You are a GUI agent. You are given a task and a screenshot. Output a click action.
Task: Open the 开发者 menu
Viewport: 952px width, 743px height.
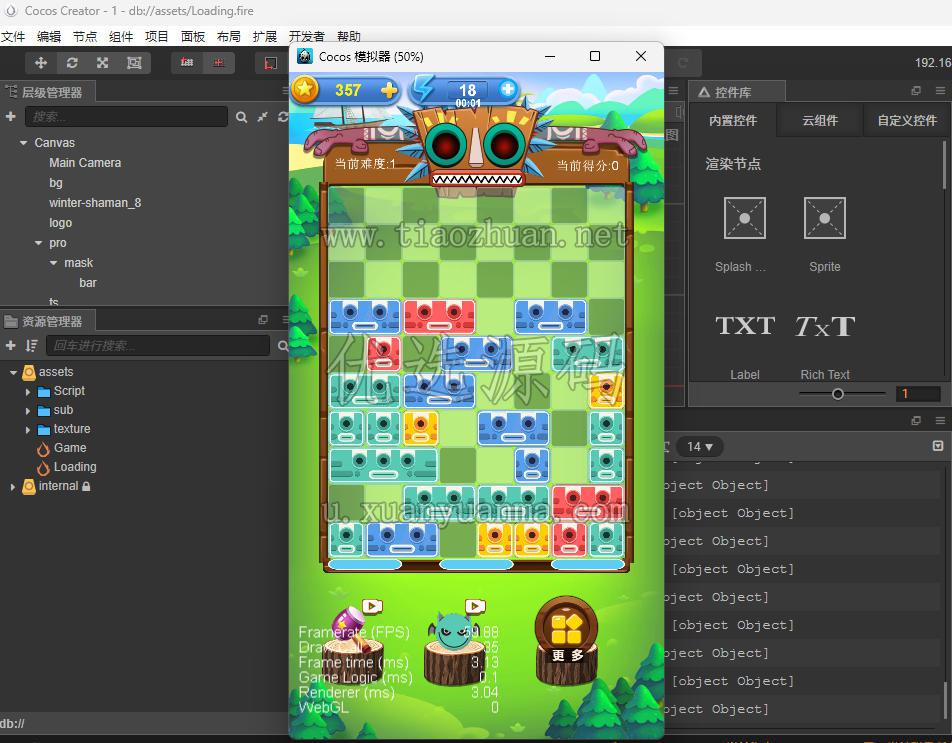(x=307, y=36)
